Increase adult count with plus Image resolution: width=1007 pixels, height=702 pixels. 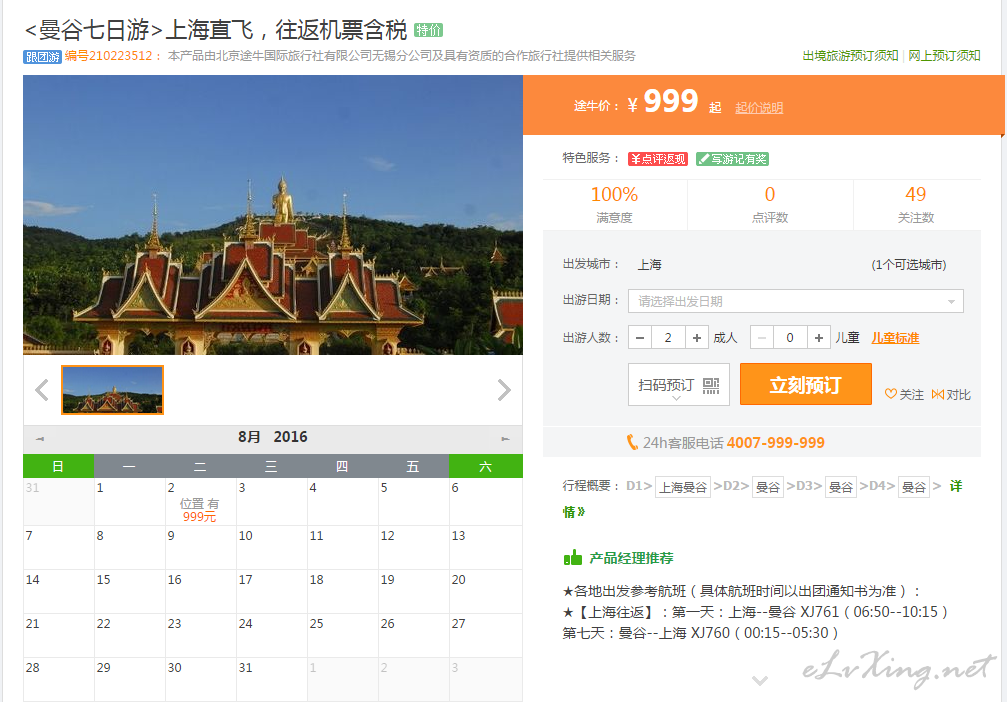(697, 338)
